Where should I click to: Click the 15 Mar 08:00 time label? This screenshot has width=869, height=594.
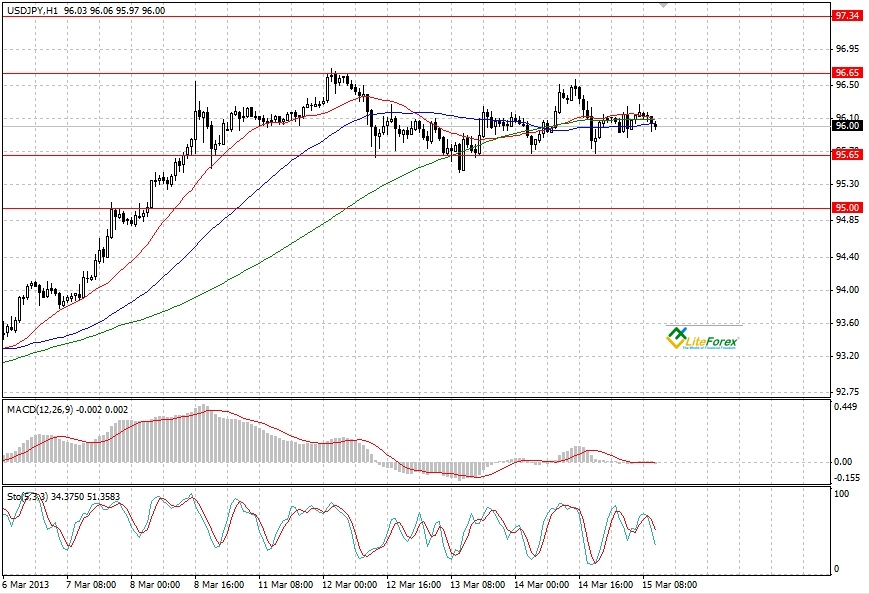tap(669, 585)
